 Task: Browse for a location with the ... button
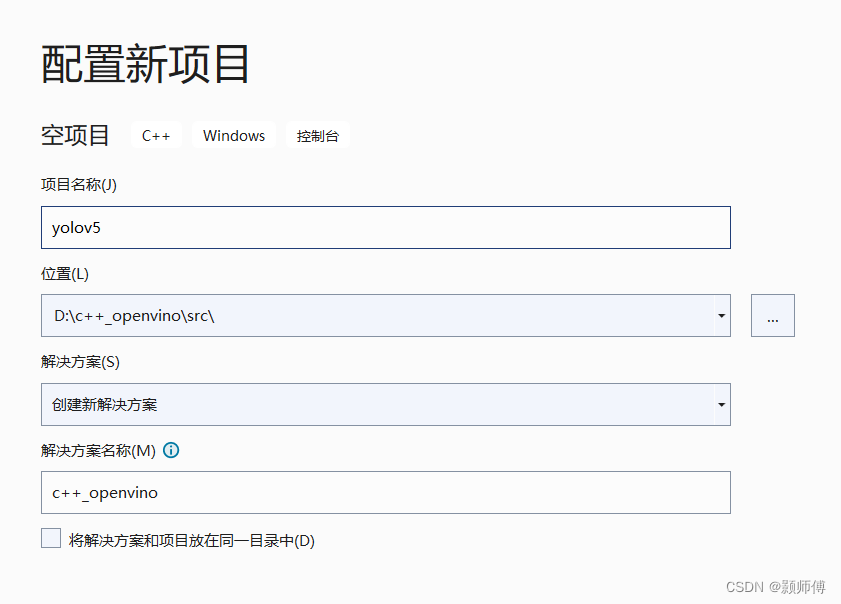[x=772, y=315]
